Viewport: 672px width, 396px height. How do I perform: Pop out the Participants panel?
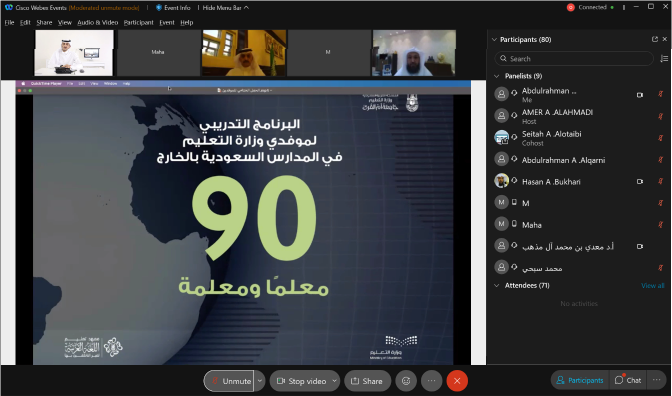[x=655, y=39]
